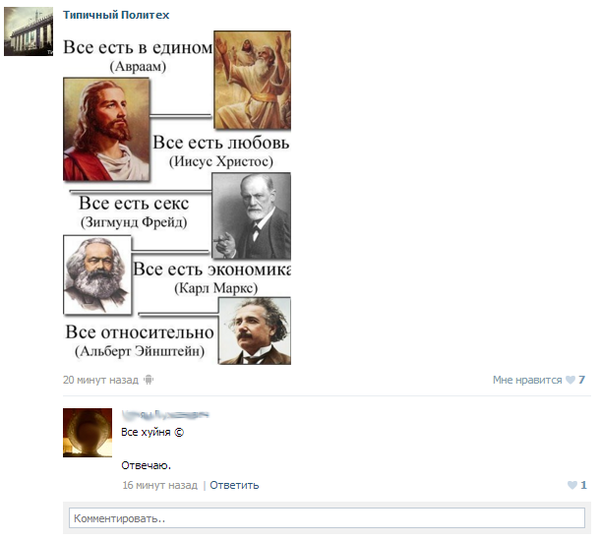600x540 pixels.
Task: Click the post like count 7
Action: coord(582,380)
